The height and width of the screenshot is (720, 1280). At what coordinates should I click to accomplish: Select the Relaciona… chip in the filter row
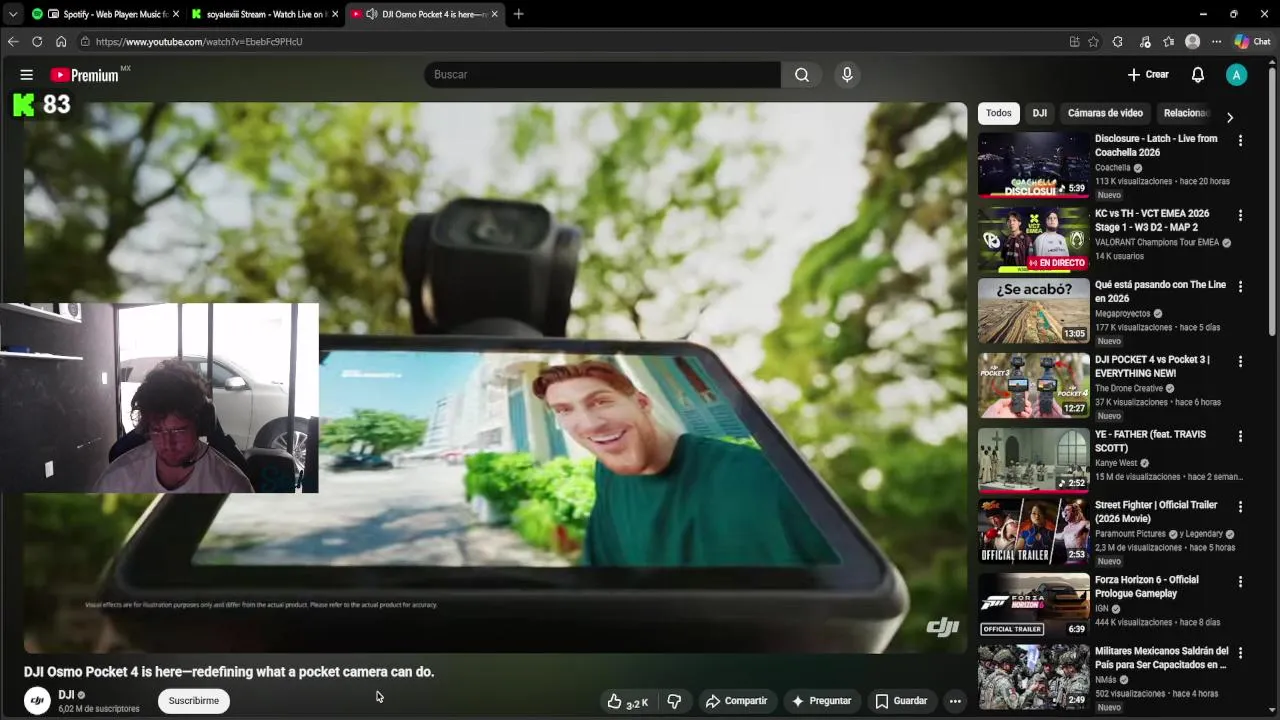(1186, 113)
